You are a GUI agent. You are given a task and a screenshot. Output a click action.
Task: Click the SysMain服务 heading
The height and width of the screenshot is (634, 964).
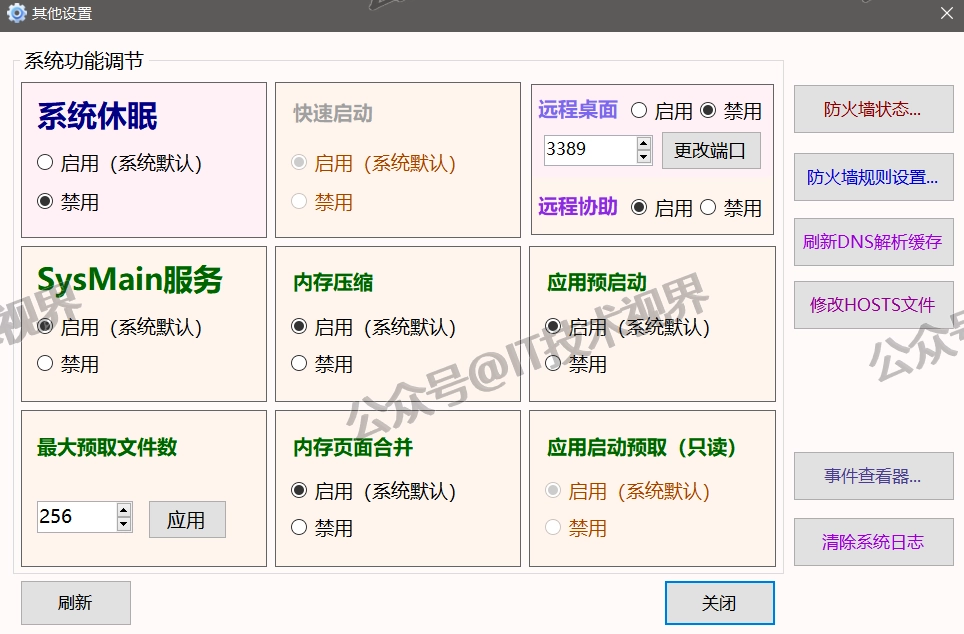pos(129,280)
